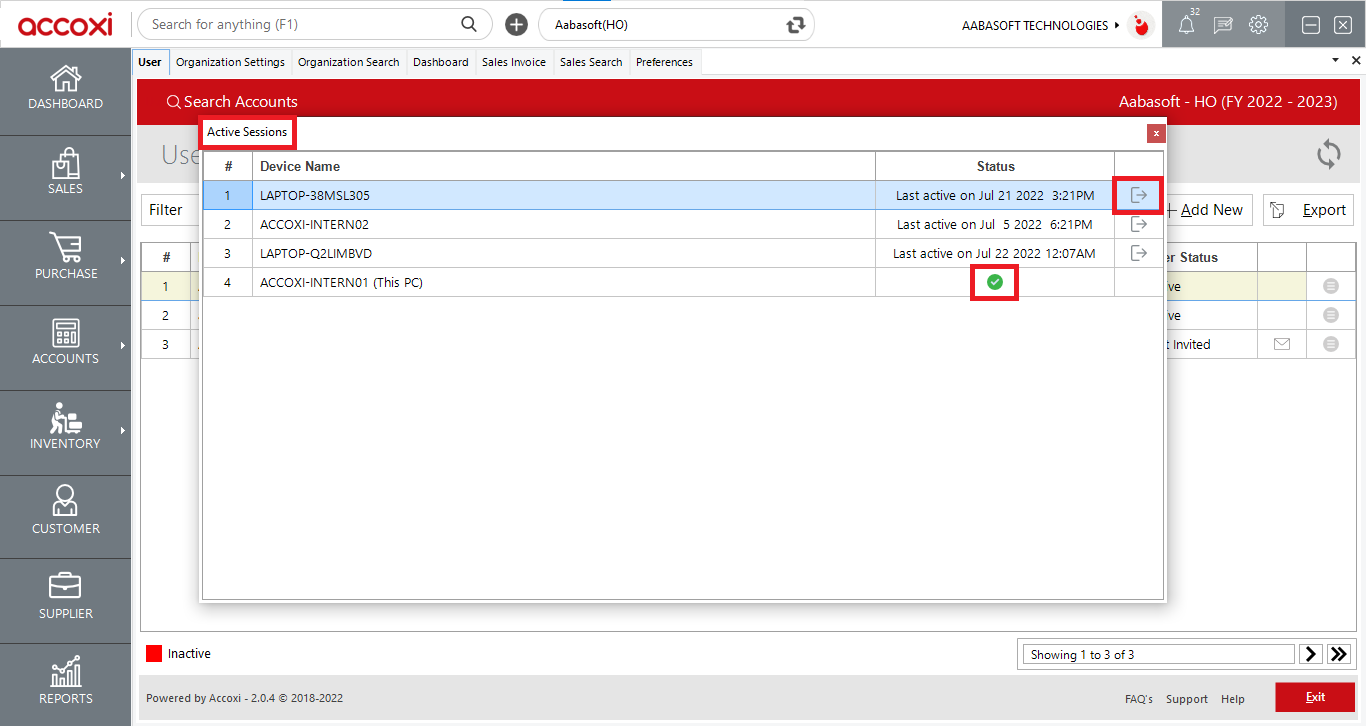Switch to the User tab
The height and width of the screenshot is (726, 1366).
pyautogui.click(x=150, y=62)
